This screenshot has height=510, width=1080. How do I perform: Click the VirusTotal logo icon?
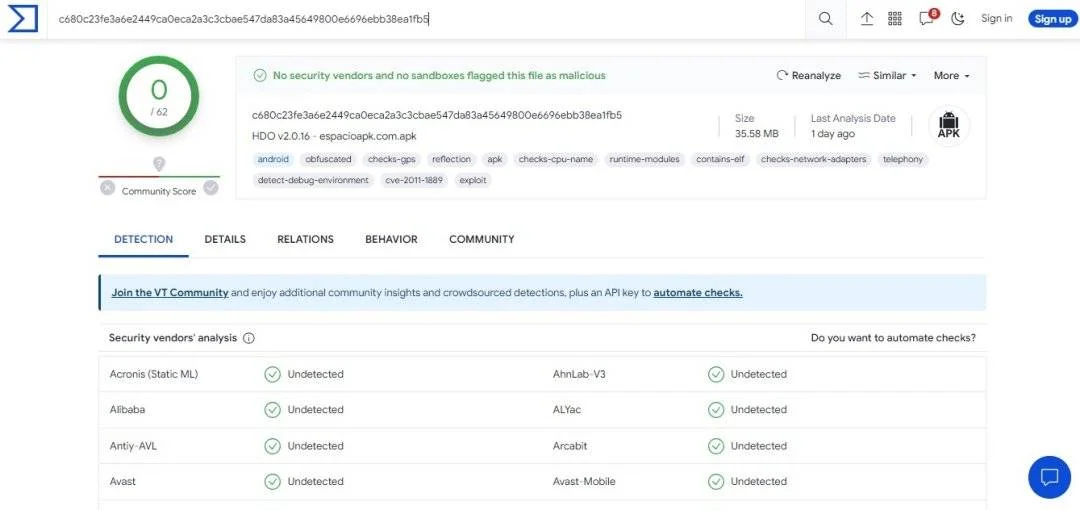pos(23,19)
